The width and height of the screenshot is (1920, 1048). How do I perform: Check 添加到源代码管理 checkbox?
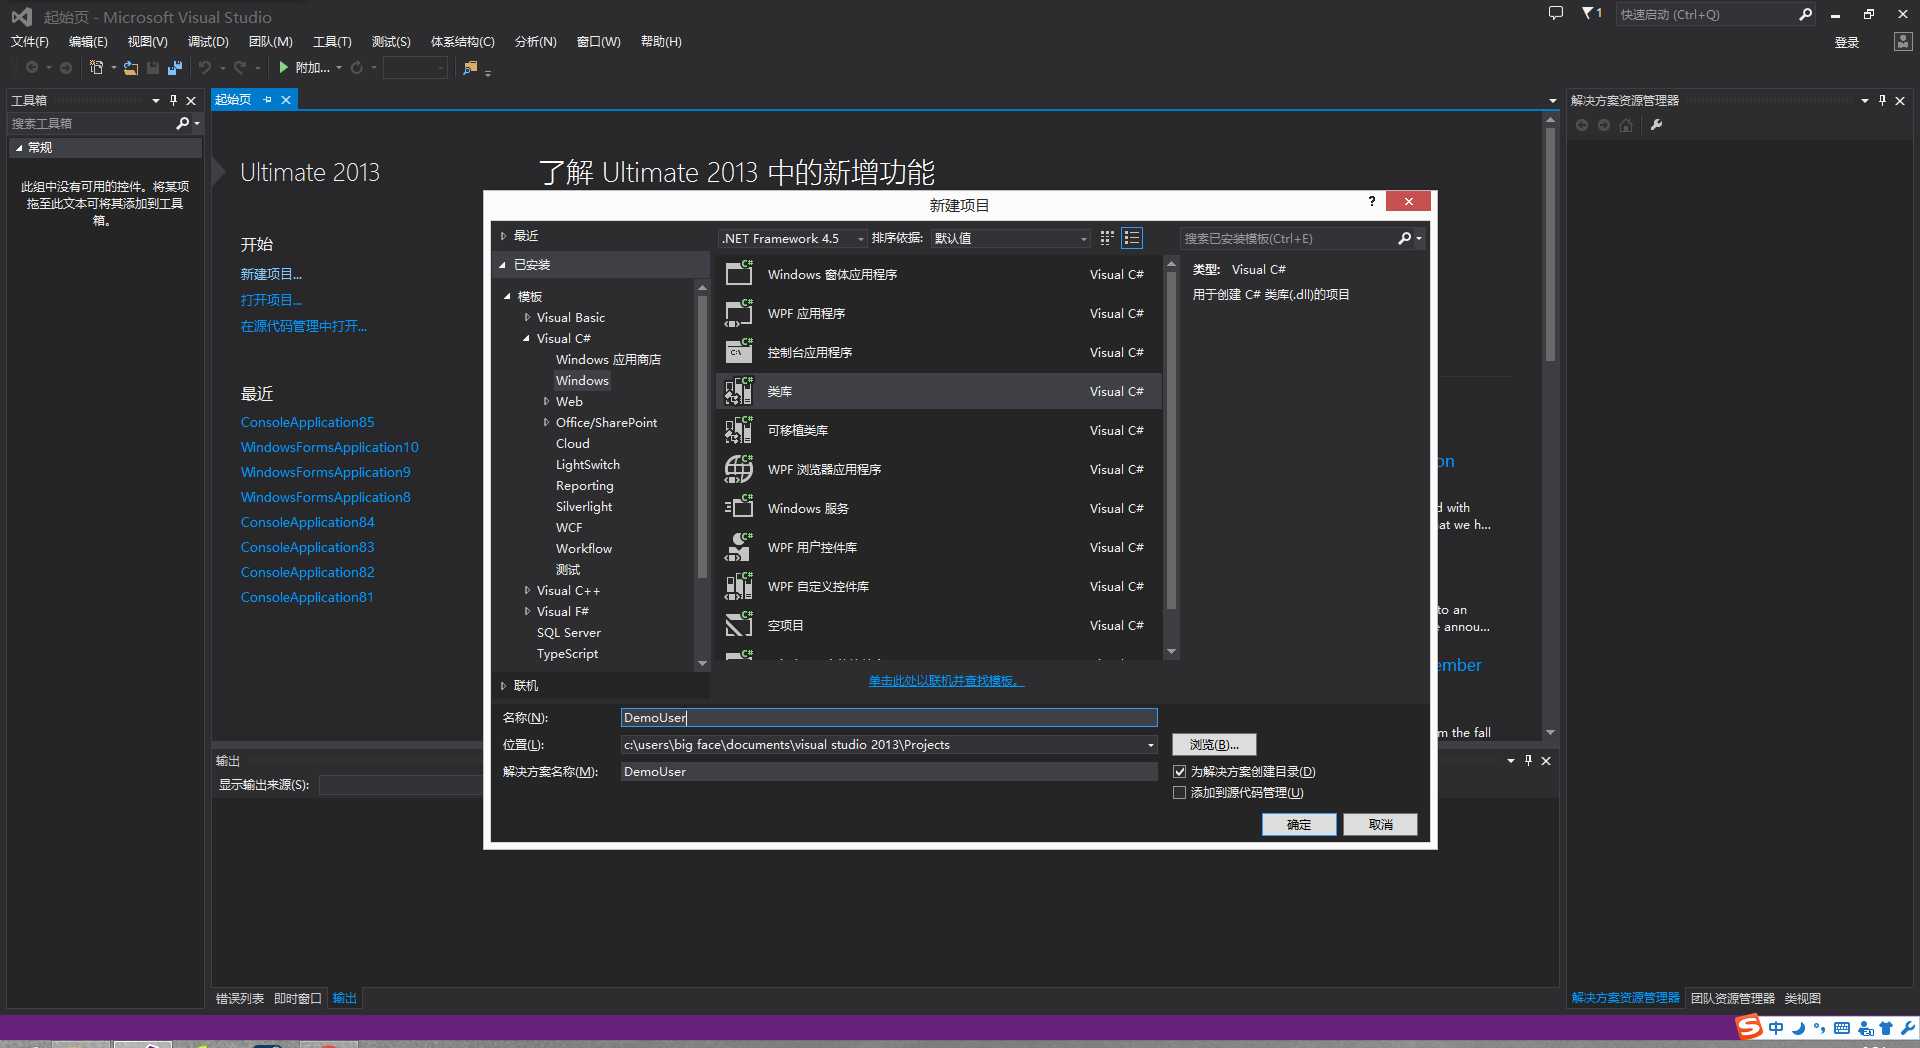click(x=1180, y=793)
